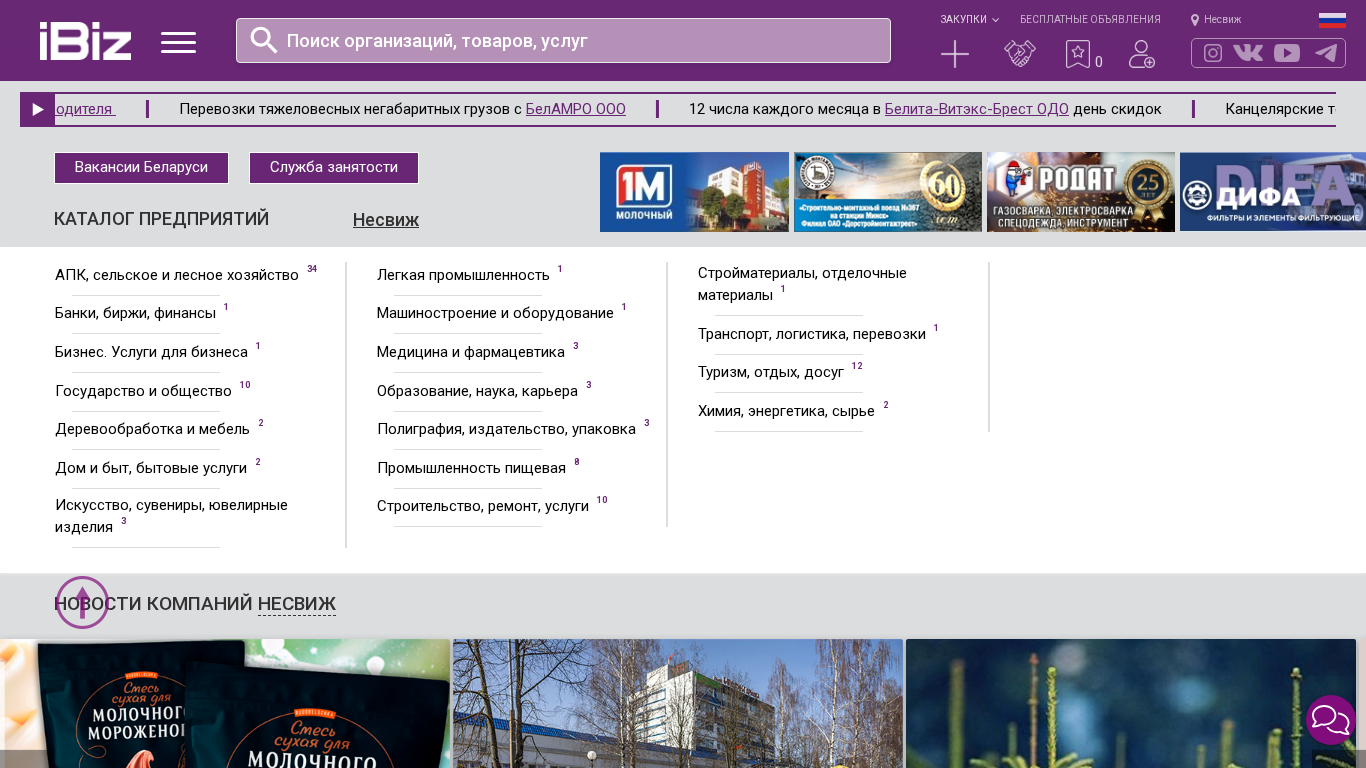Viewport: 1366px width, 768px height.
Task: Open the hamburger menu icon
Action: pos(178,42)
